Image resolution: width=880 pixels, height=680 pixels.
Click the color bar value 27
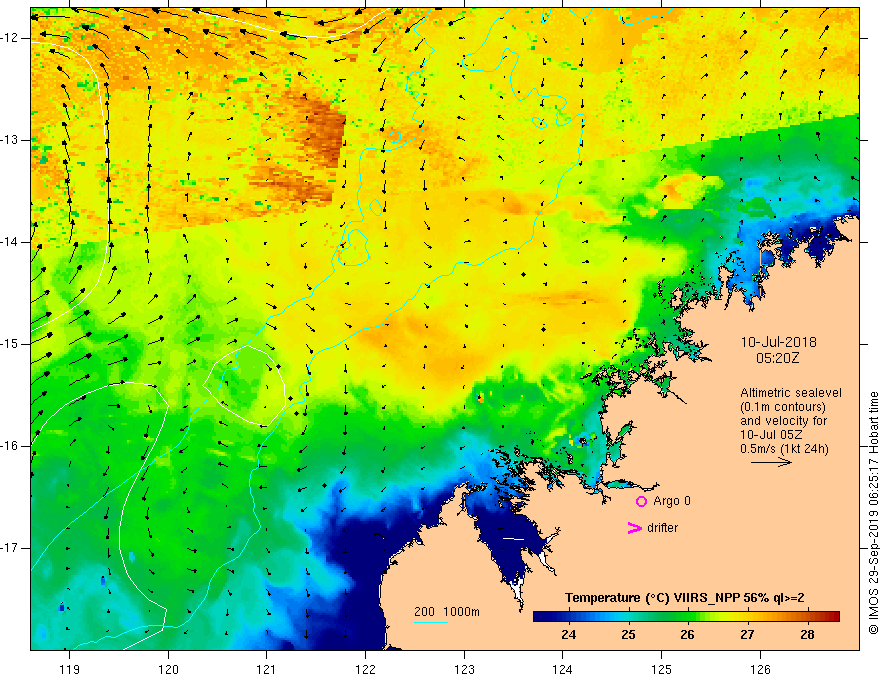tap(747, 635)
